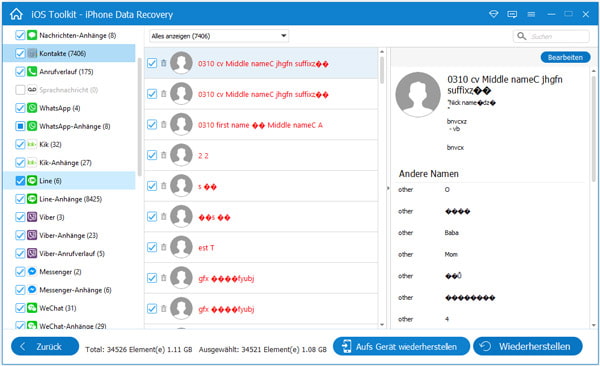This screenshot has height=366, width=600.
Task: Uncheck the first 0310 cv contact checkbox
Action: pos(152,63)
